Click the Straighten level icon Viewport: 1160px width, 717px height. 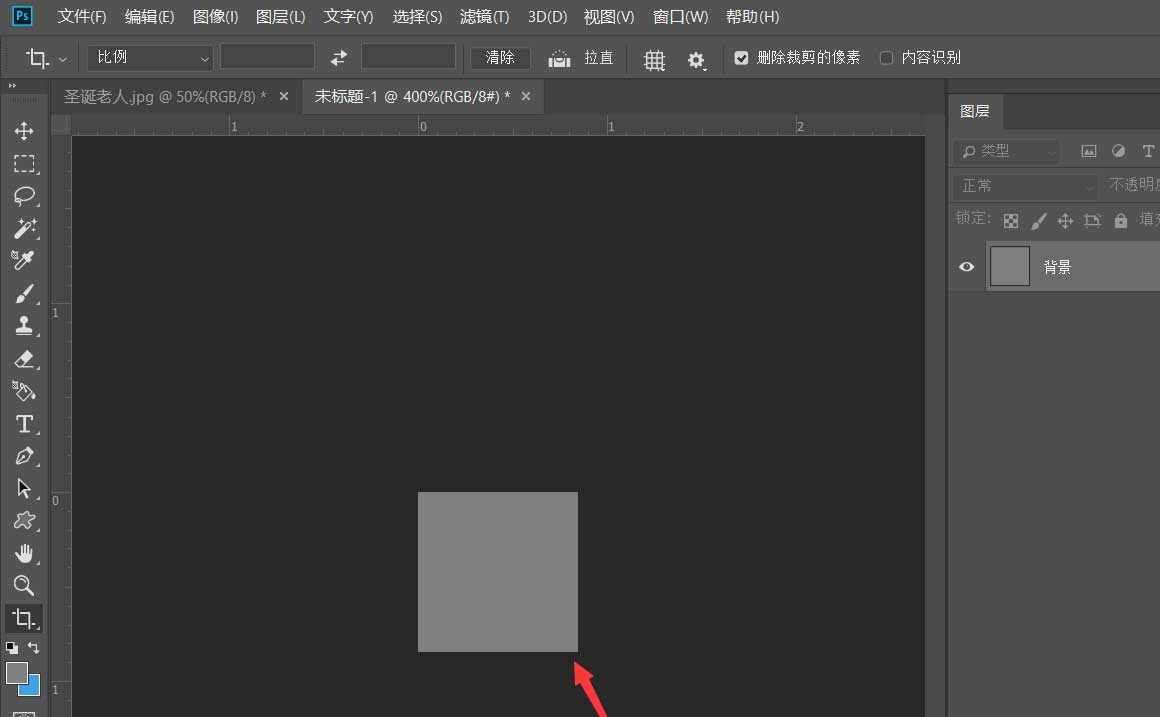[x=559, y=58]
